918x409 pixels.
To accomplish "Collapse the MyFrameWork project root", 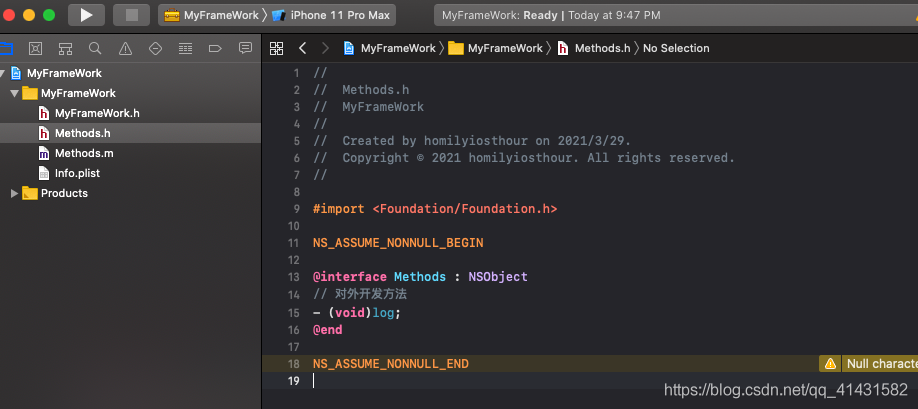I will click(x=4, y=73).
